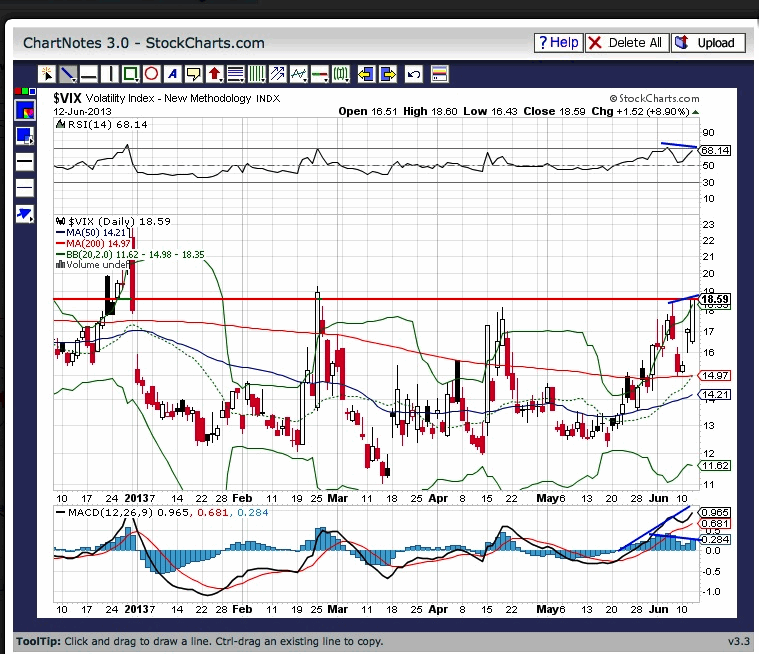Open the fill opacity option
The height and width of the screenshot is (654, 759).
point(25,136)
